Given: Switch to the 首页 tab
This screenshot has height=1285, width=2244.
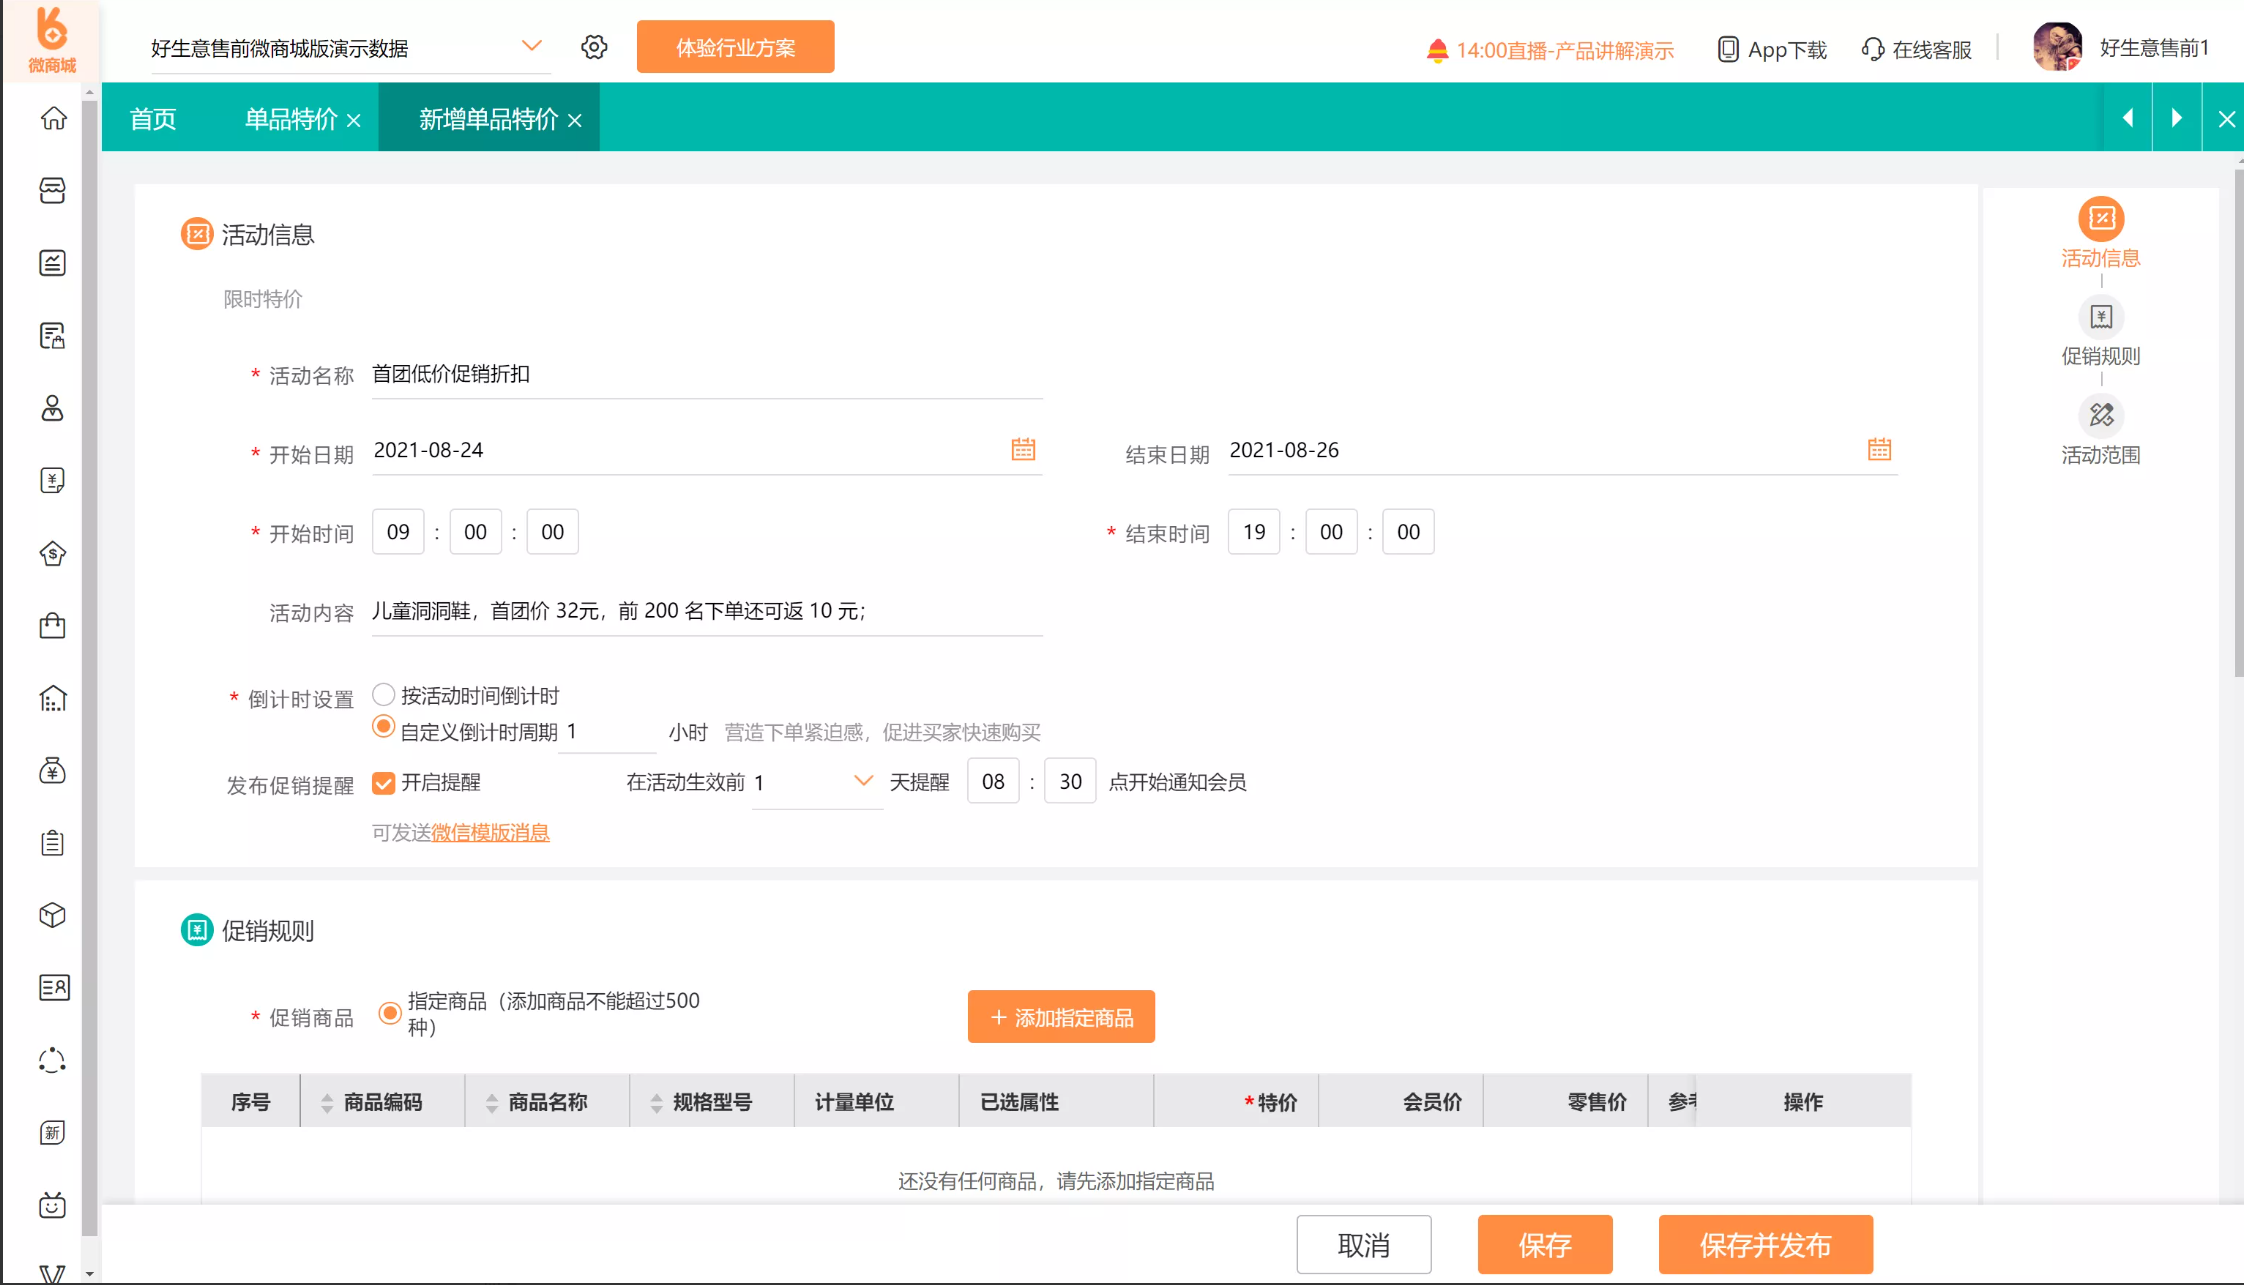Looking at the screenshot, I should (x=153, y=119).
